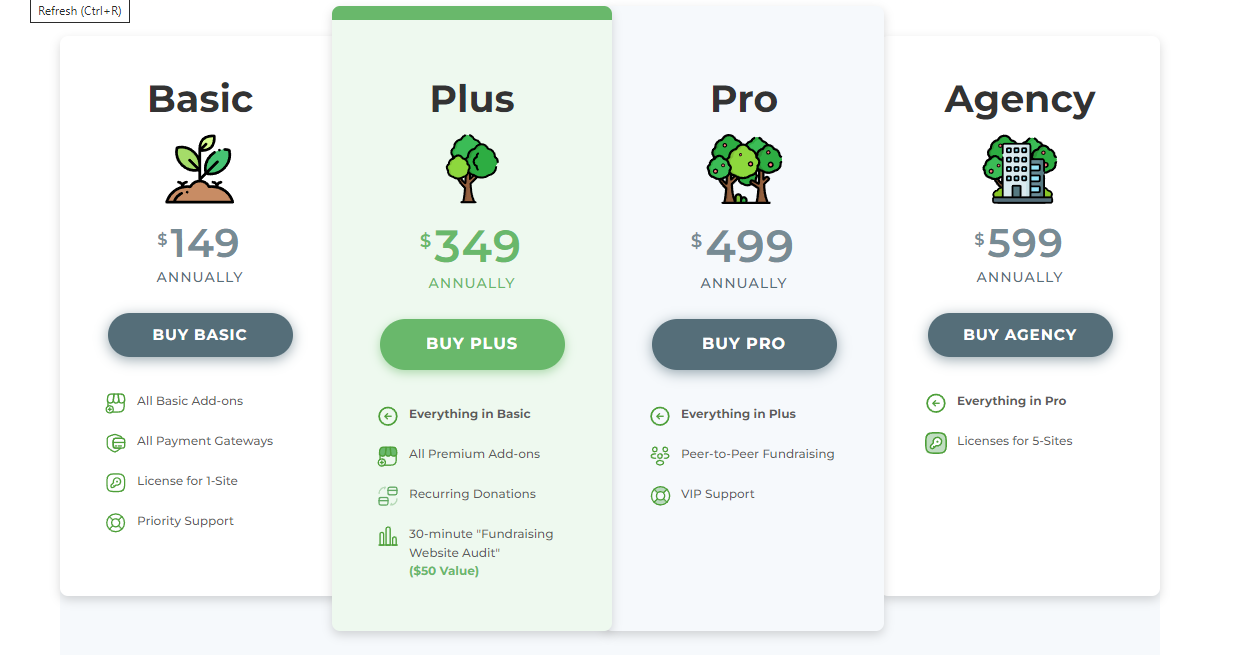
Task: Click the $349 Plus price
Action: (471, 247)
